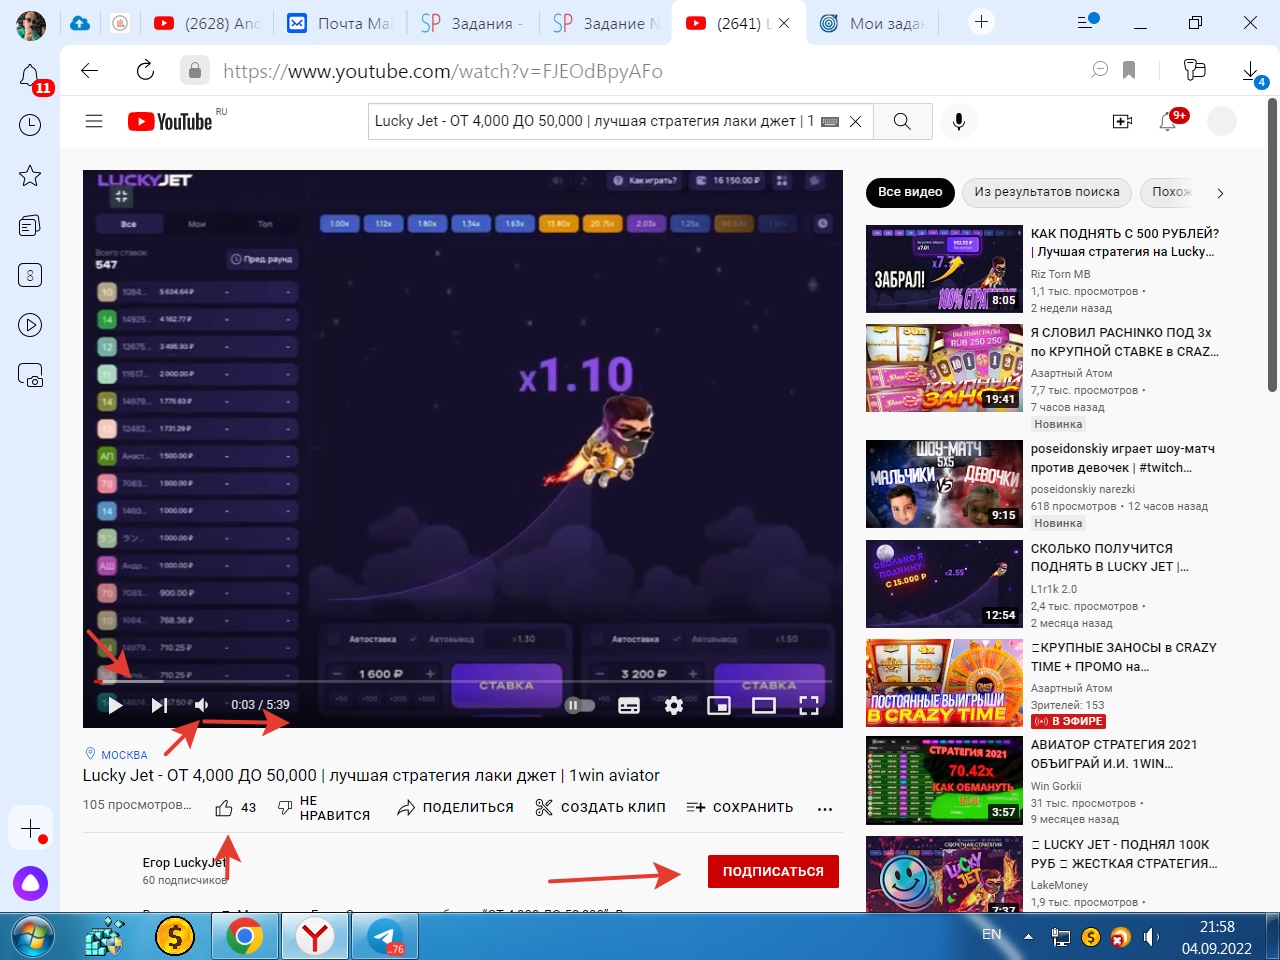Open more actions three-dot menu

825,808
